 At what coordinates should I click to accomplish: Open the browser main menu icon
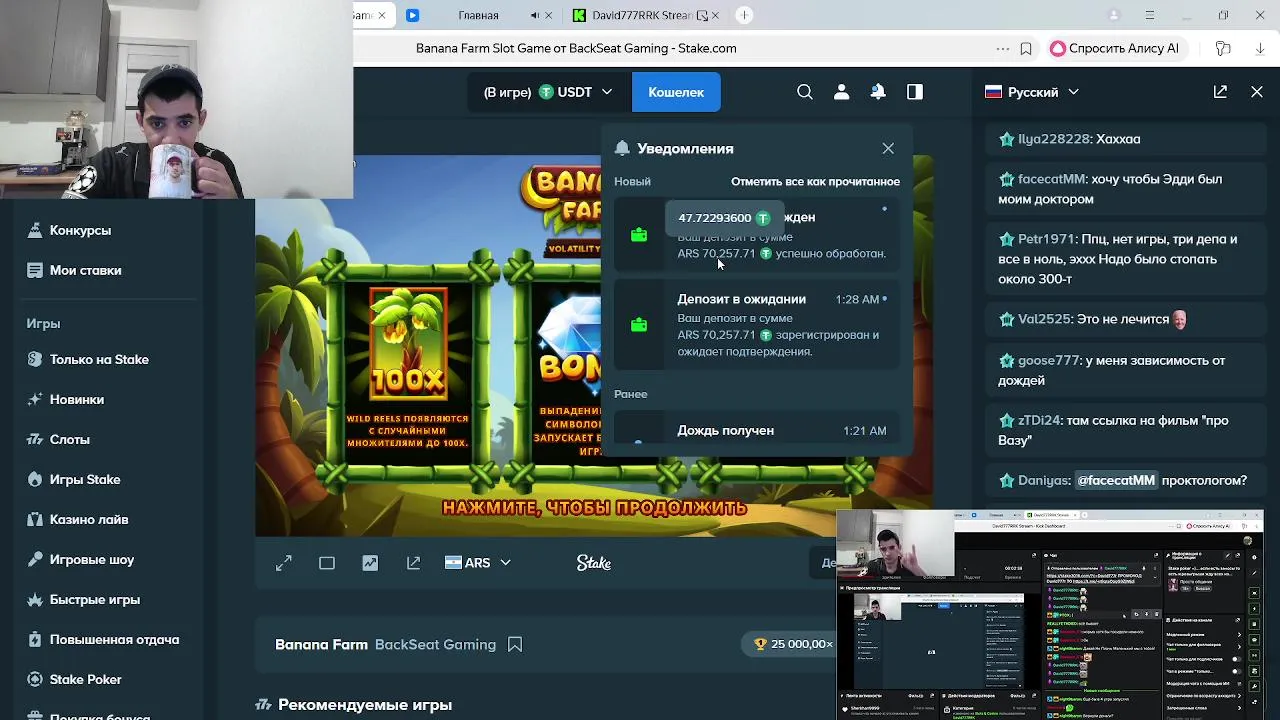click(1150, 15)
